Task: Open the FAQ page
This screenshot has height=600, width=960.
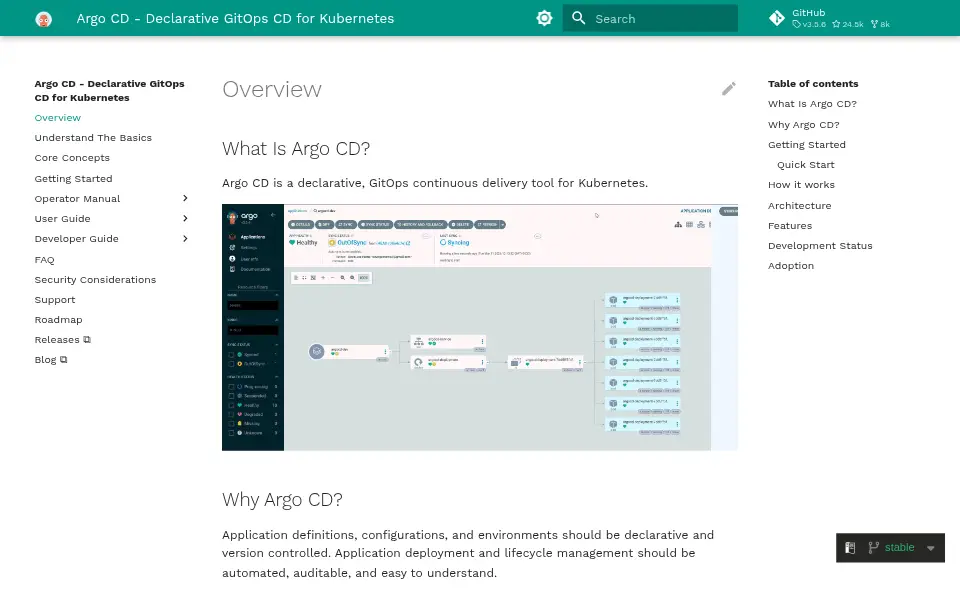Action: point(45,260)
